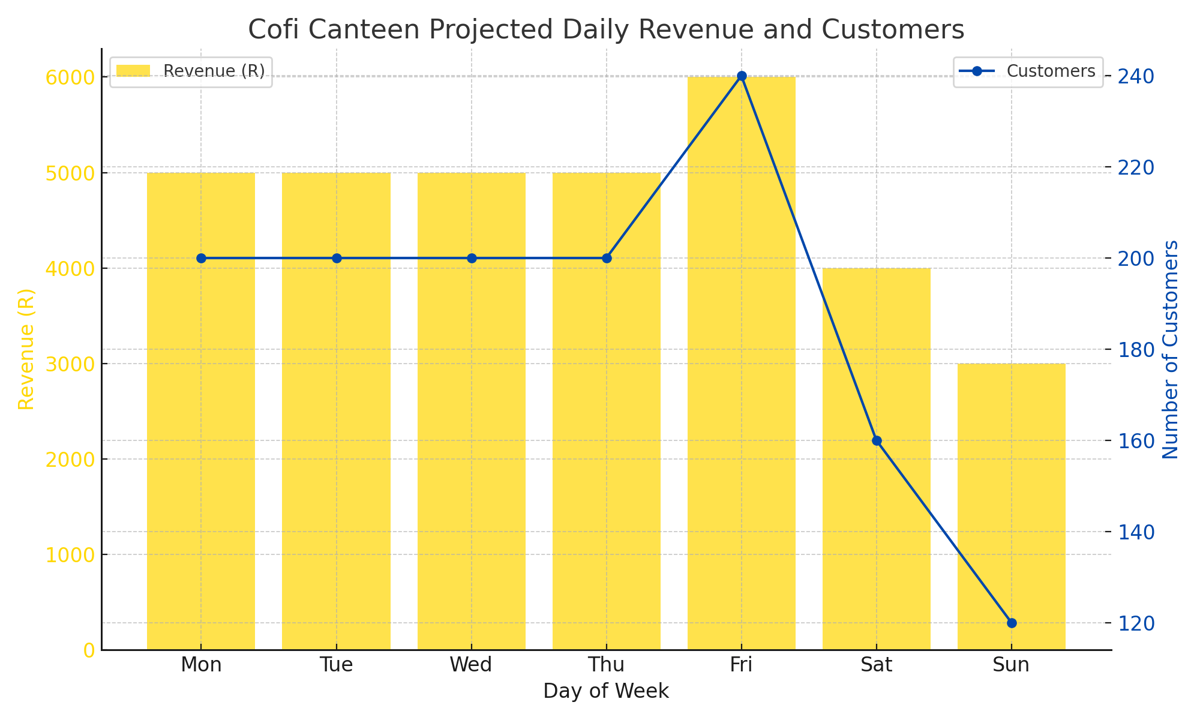Click the Revenue (R) y-axis label

(27, 349)
